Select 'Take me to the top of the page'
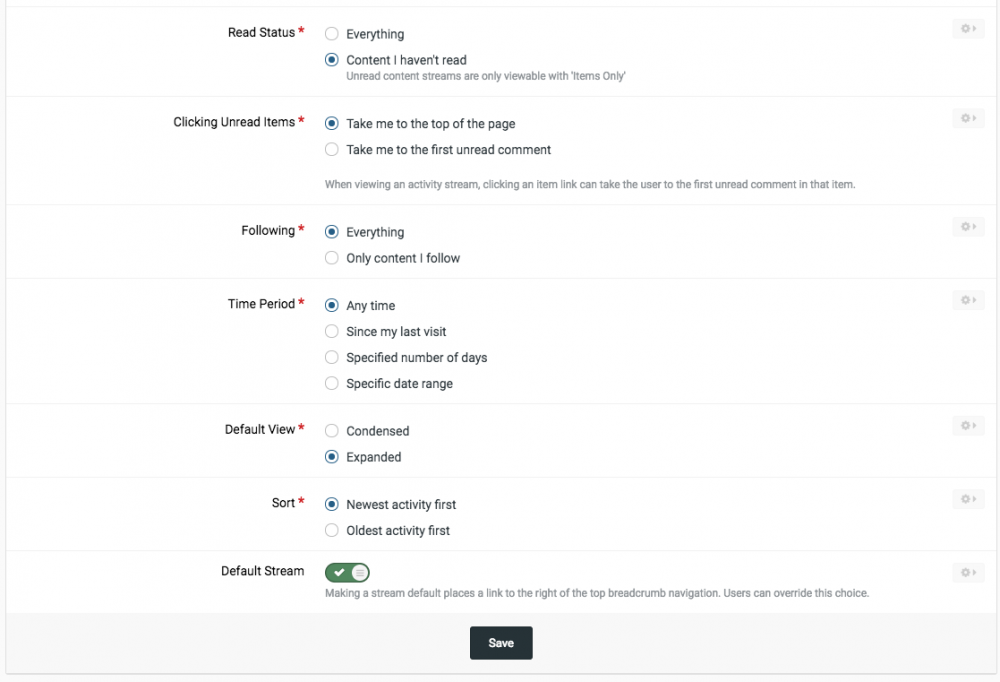This screenshot has height=682, width=1000. pyautogui.click(x=332, y=124)
